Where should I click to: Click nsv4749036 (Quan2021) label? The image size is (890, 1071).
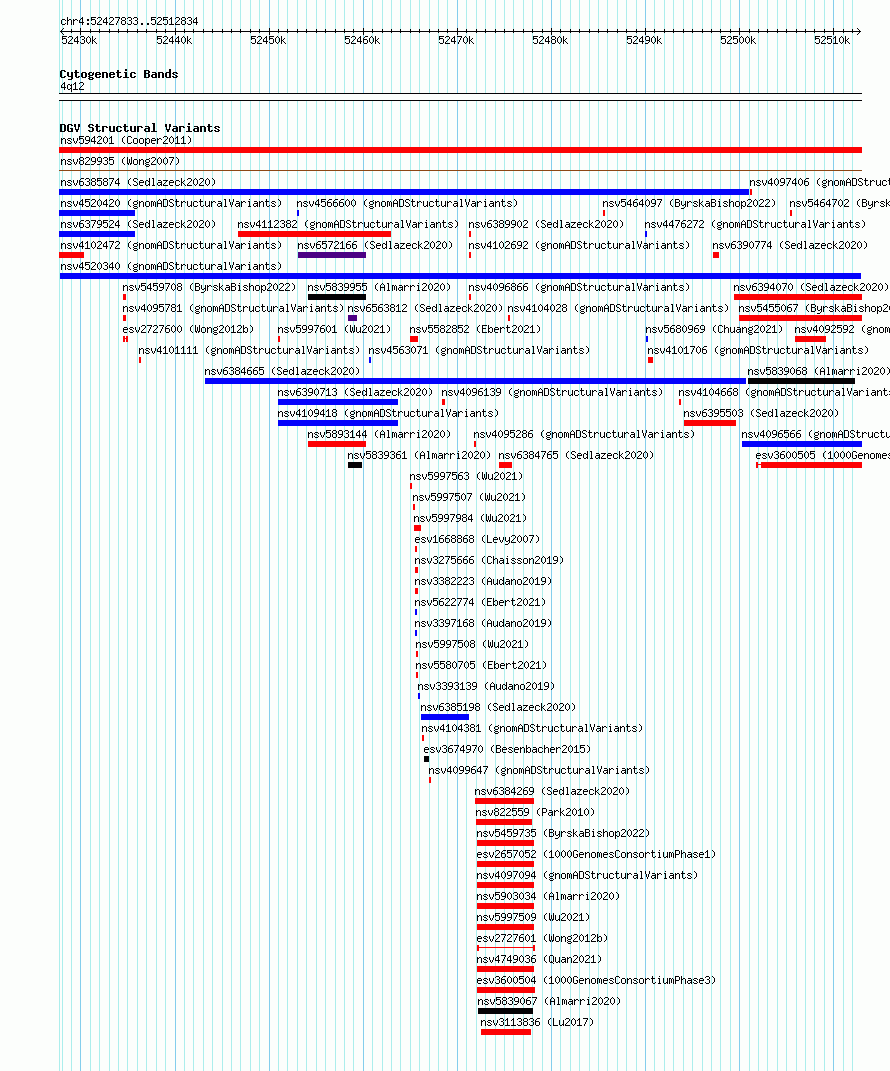(540, 959)
